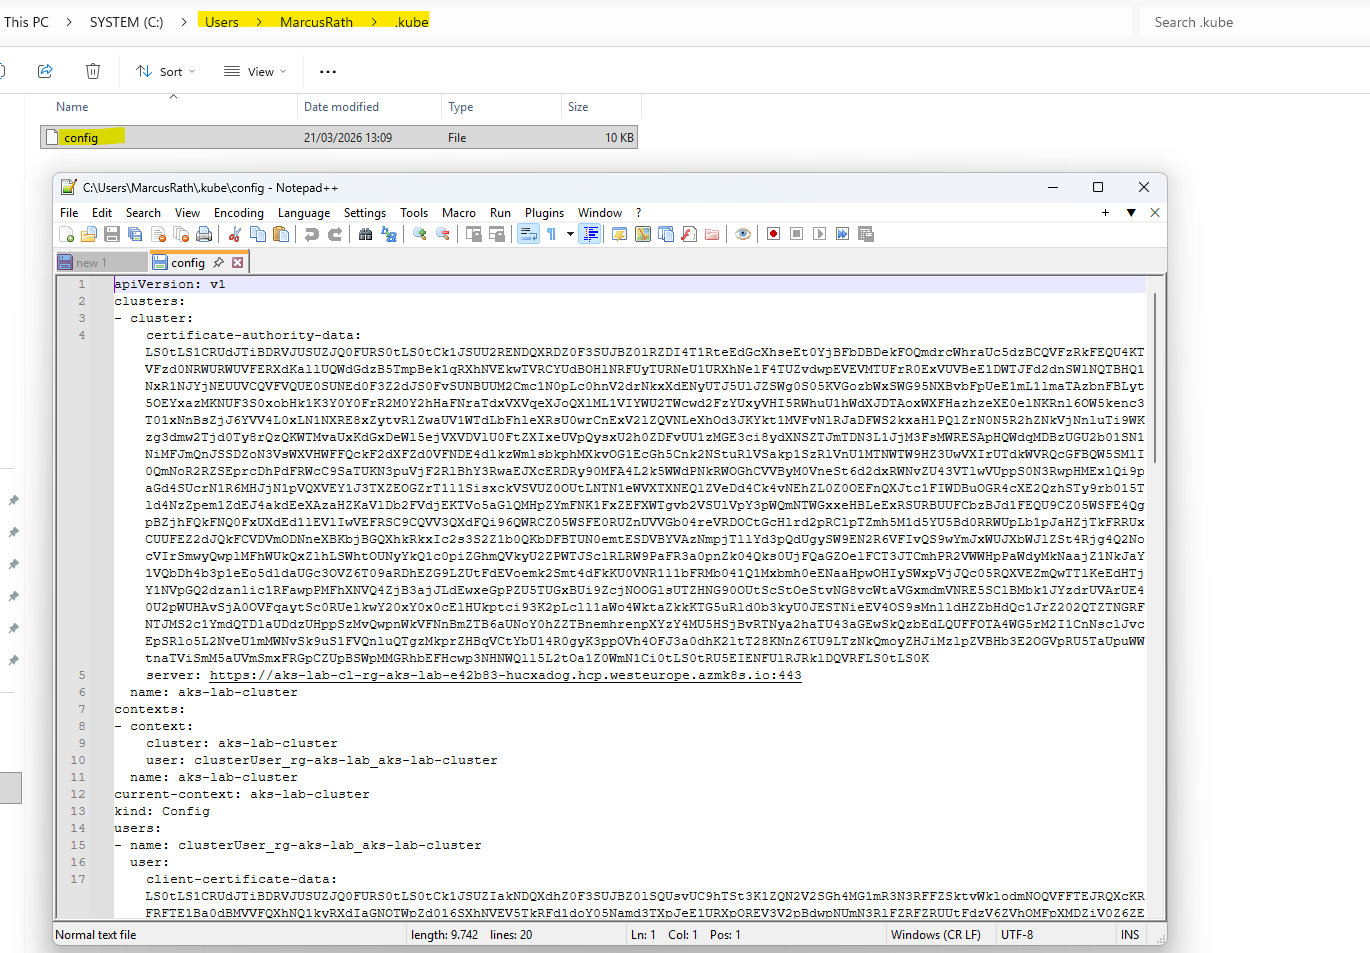Expand the chevron after SYSTEM (C:)

184,22
